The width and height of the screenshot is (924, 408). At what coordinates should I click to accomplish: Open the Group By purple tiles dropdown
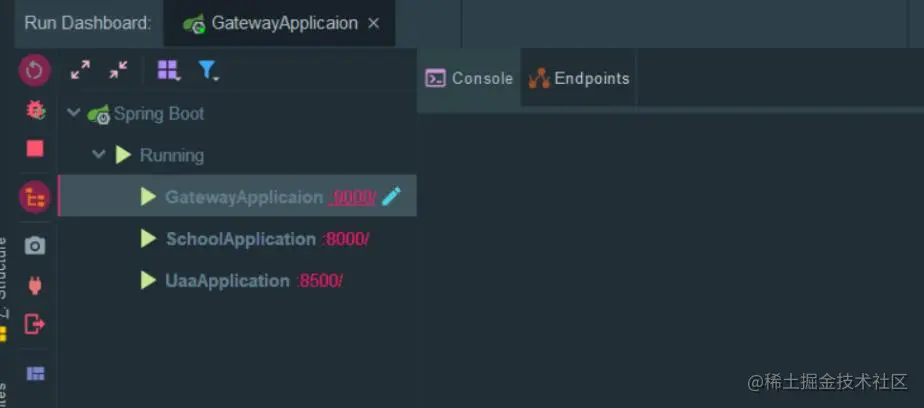[169, 70]
